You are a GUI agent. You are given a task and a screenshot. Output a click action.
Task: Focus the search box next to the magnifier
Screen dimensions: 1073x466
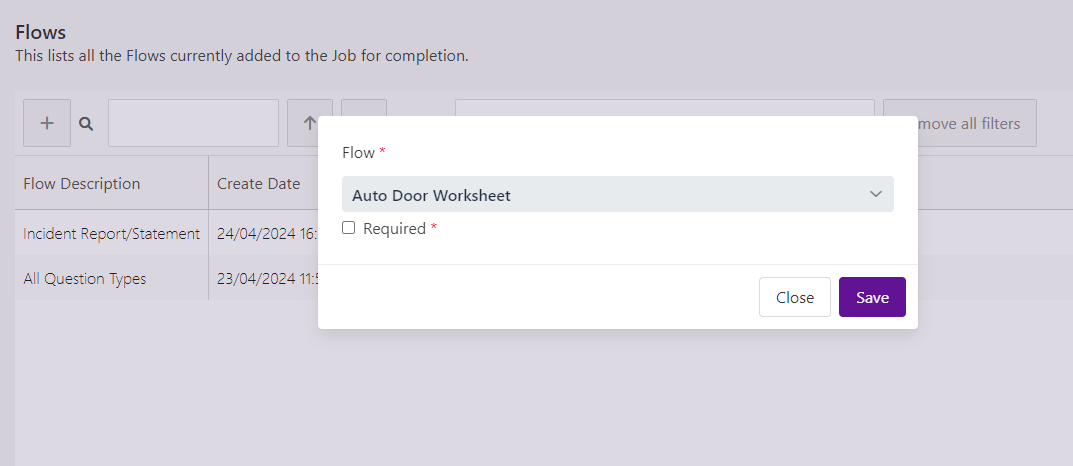pyautogui.click(x=194, y=123)
